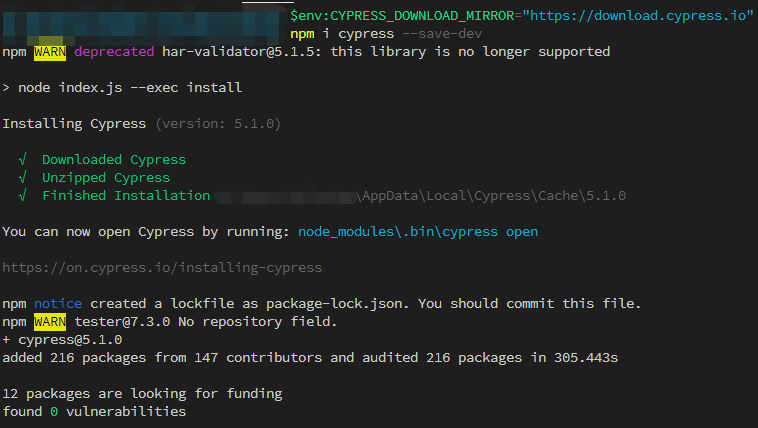Click the check mark beside 'Finished Installation'
The width and height of the screenshot is (758, 428).
click(22, 195)
